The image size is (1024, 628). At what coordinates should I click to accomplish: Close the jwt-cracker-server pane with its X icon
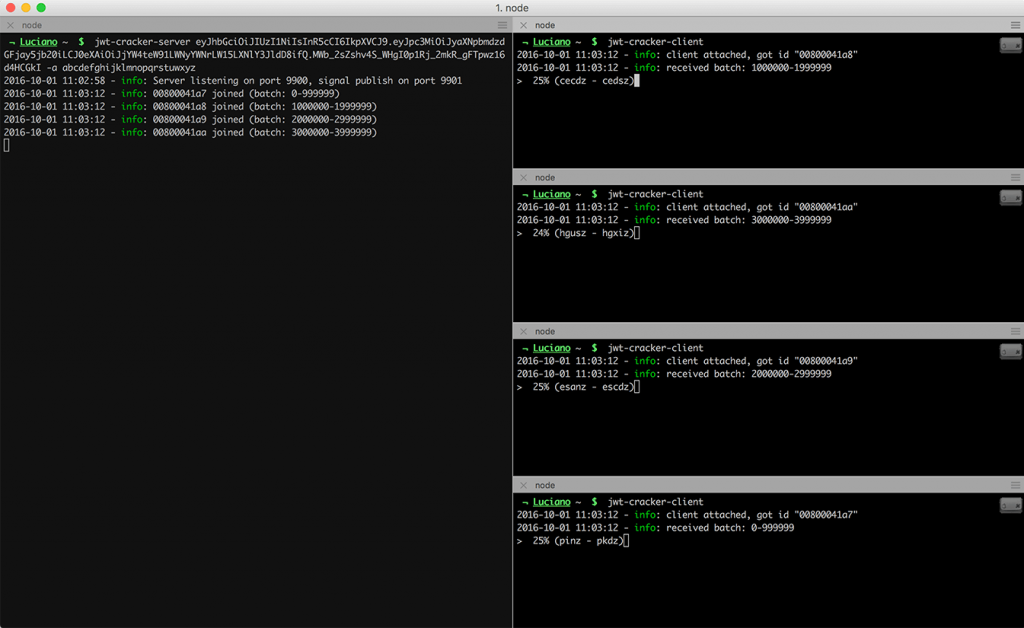click(10, 25)
